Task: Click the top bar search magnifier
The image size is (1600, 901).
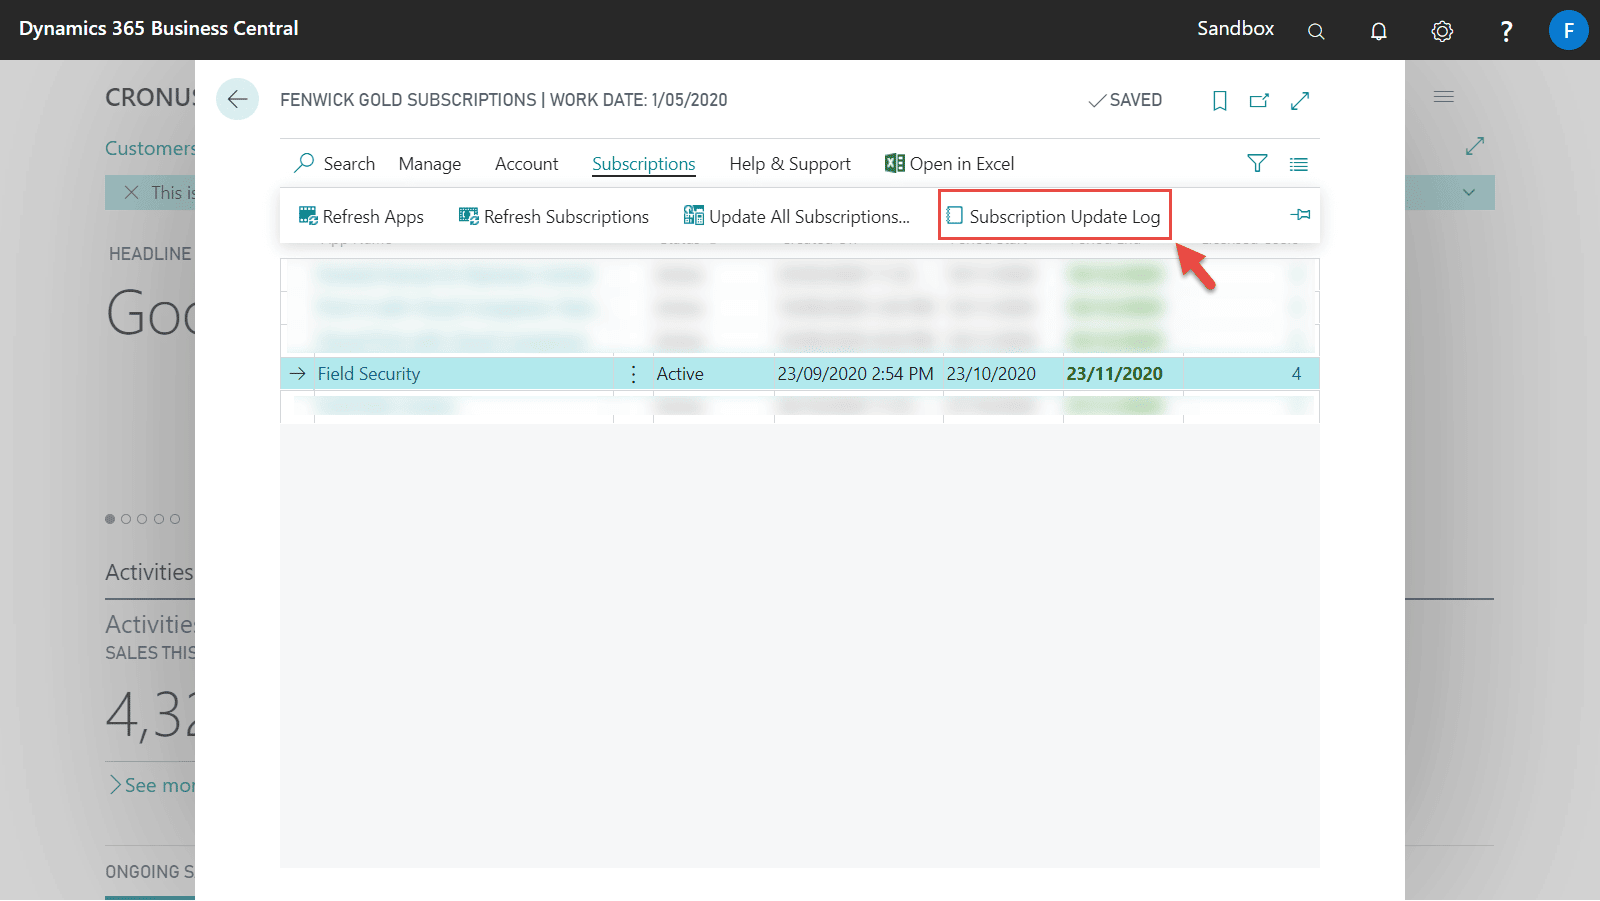Action: [1316, 31]
